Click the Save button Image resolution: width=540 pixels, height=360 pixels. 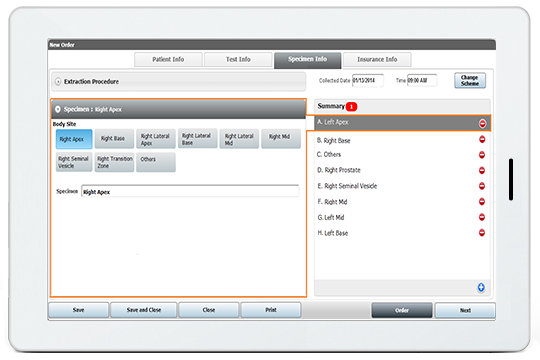79,310
